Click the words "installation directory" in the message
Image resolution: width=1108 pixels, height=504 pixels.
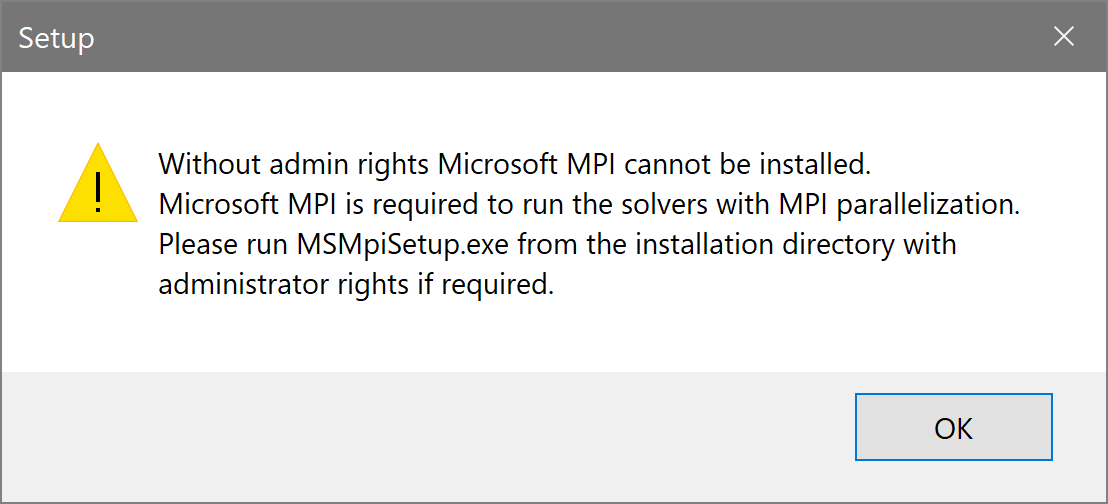pos(751,244)
